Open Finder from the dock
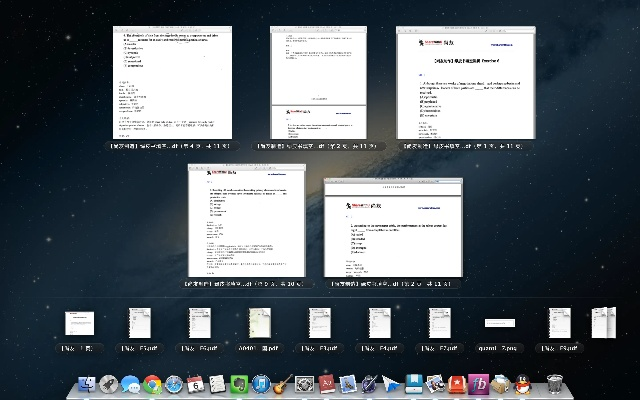This screenshot has width=640, height=400. click(87, 384)
